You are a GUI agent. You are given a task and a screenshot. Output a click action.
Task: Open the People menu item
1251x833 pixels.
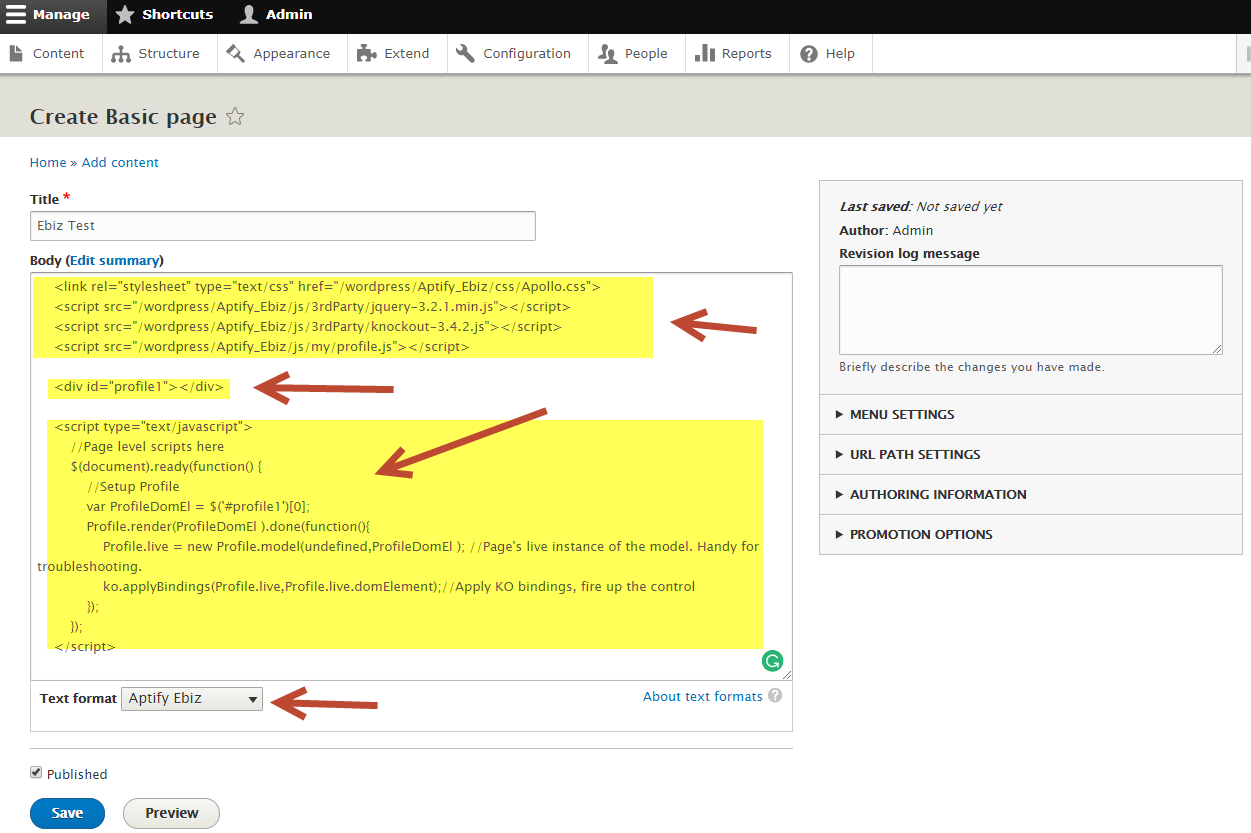click(636, 54)
